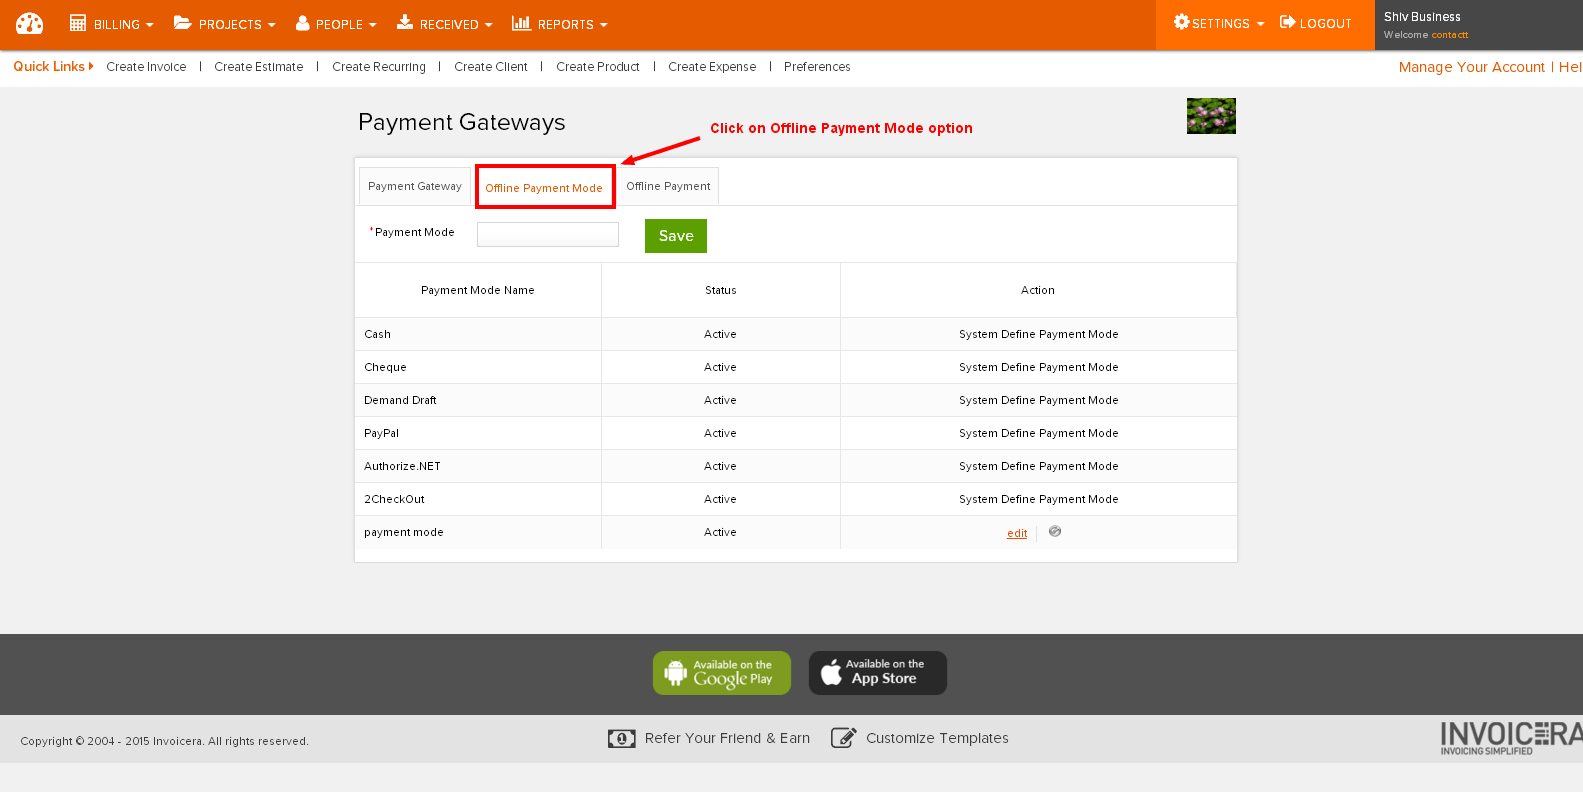Open the Apple App Store badge
Viewport: 1583px width, 792px height.
click(x=877, y=673)
